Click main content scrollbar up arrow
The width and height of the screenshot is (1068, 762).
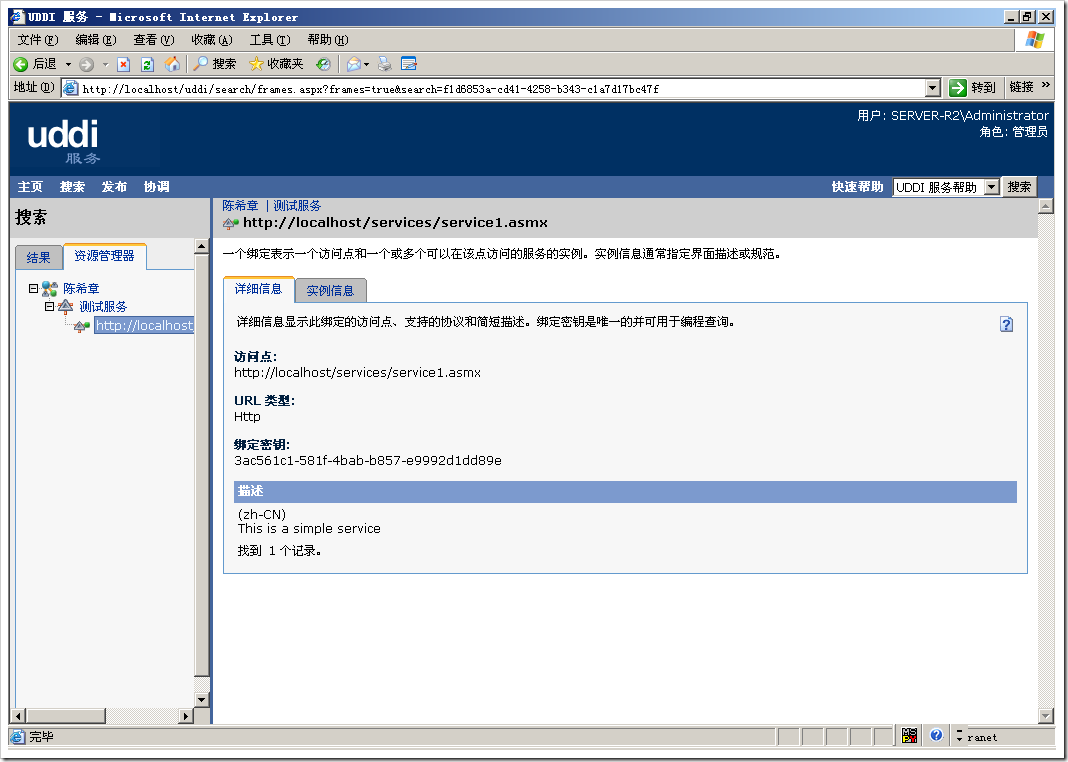tap(1046, 206)
